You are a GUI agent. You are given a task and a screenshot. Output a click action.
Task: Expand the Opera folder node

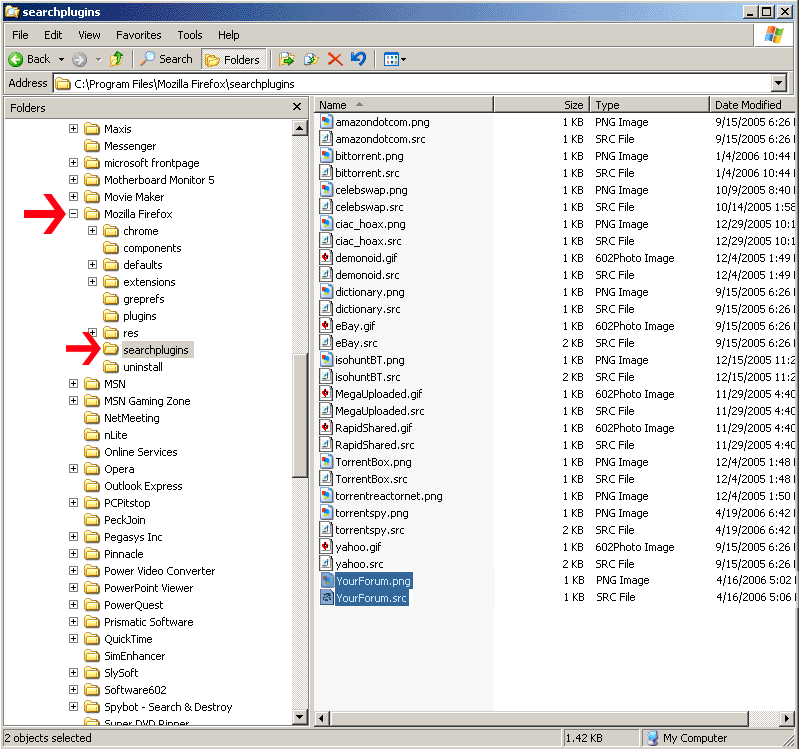73,468
